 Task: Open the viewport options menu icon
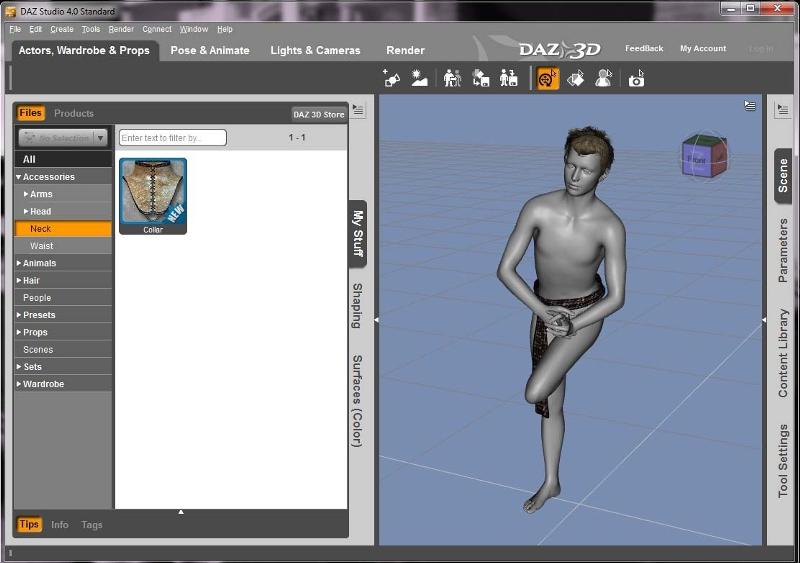749,106
